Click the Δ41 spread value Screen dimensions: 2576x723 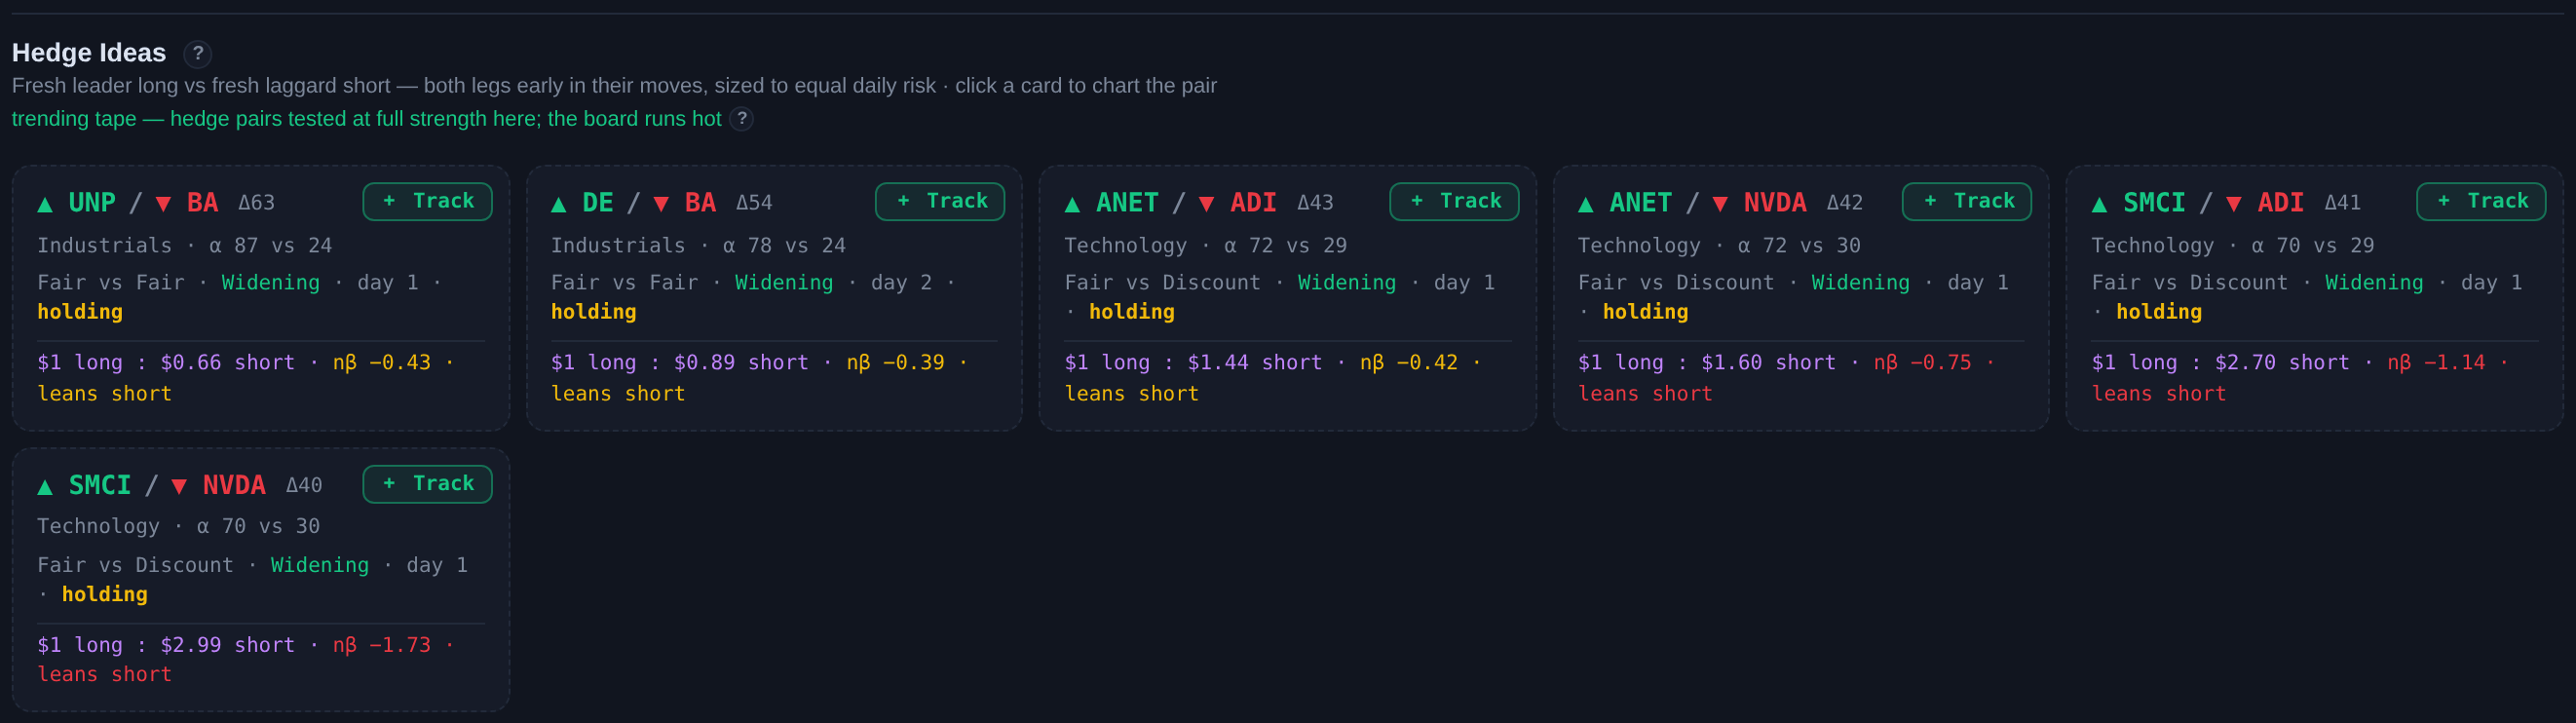2343,203
